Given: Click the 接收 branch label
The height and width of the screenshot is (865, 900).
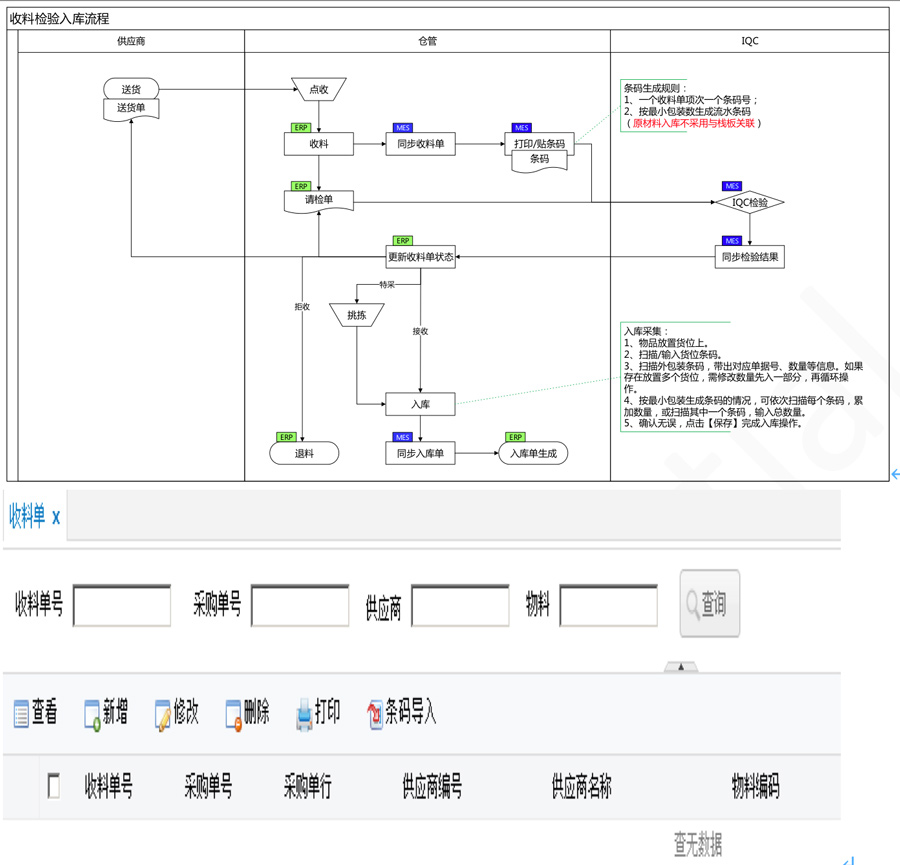Looking at the screenshot, I should pos(420,331).
